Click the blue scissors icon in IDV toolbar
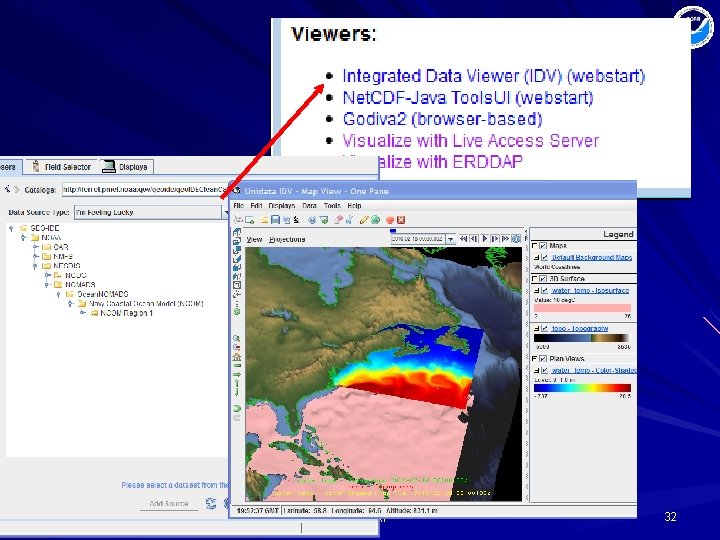Screen dimensions: 720x540 click(349, 220)
